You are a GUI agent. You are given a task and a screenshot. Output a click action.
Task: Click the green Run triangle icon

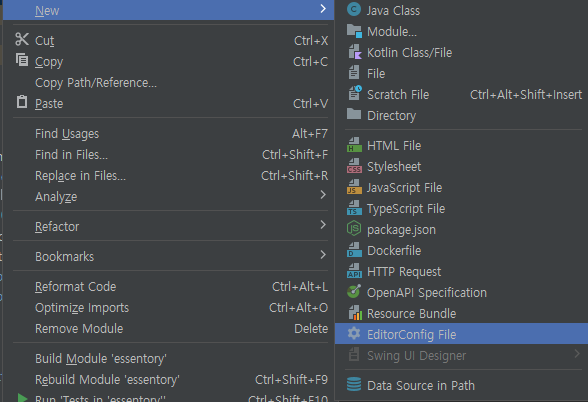point(22,398)
